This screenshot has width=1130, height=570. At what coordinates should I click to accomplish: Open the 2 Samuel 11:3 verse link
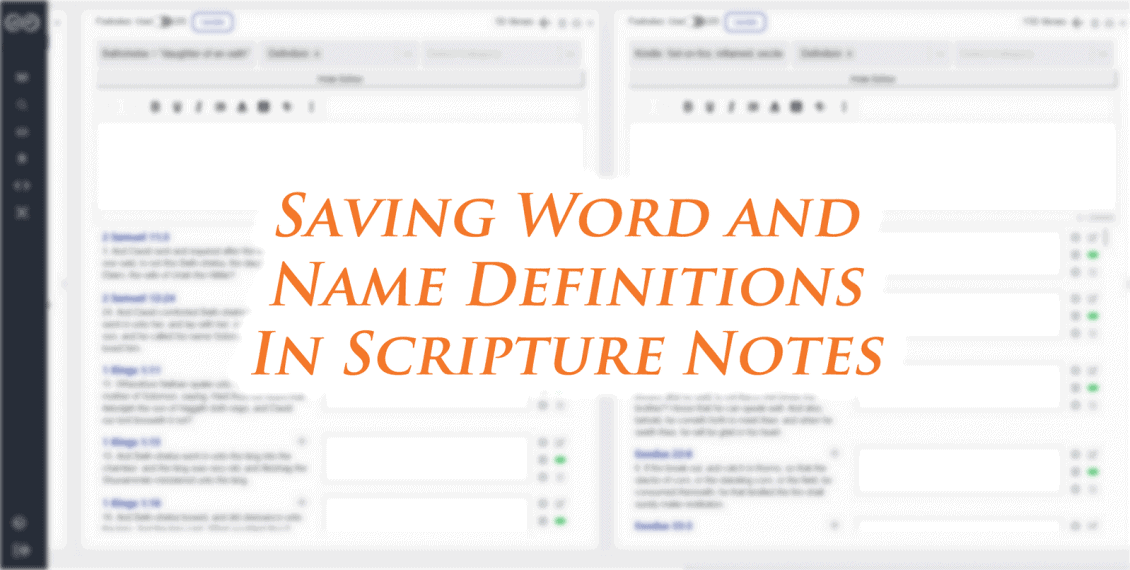(x=135, y=237)
